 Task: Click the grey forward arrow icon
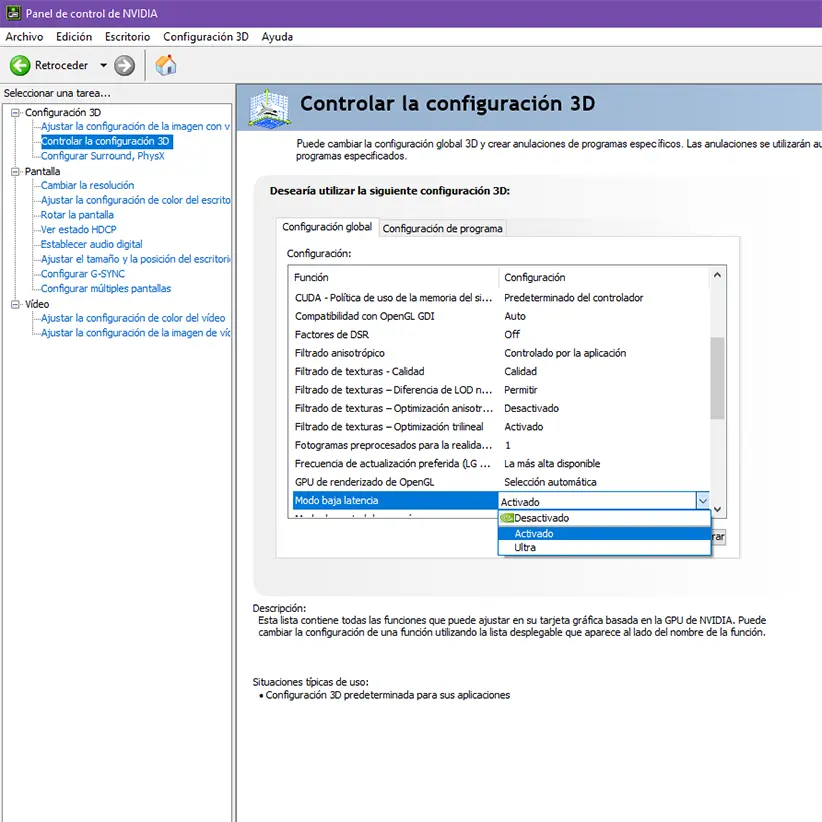click(x=124, y=66)
